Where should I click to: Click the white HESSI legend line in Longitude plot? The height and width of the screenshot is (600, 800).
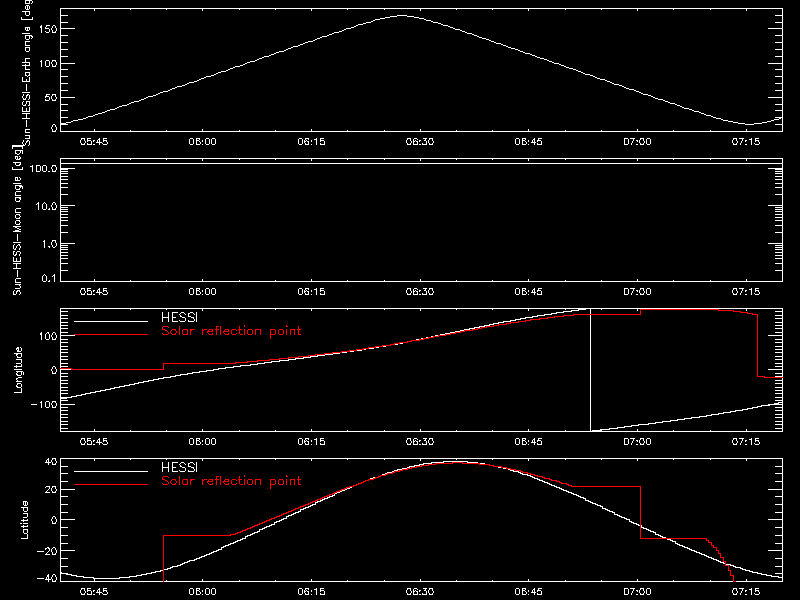click(x=111, y=321)
